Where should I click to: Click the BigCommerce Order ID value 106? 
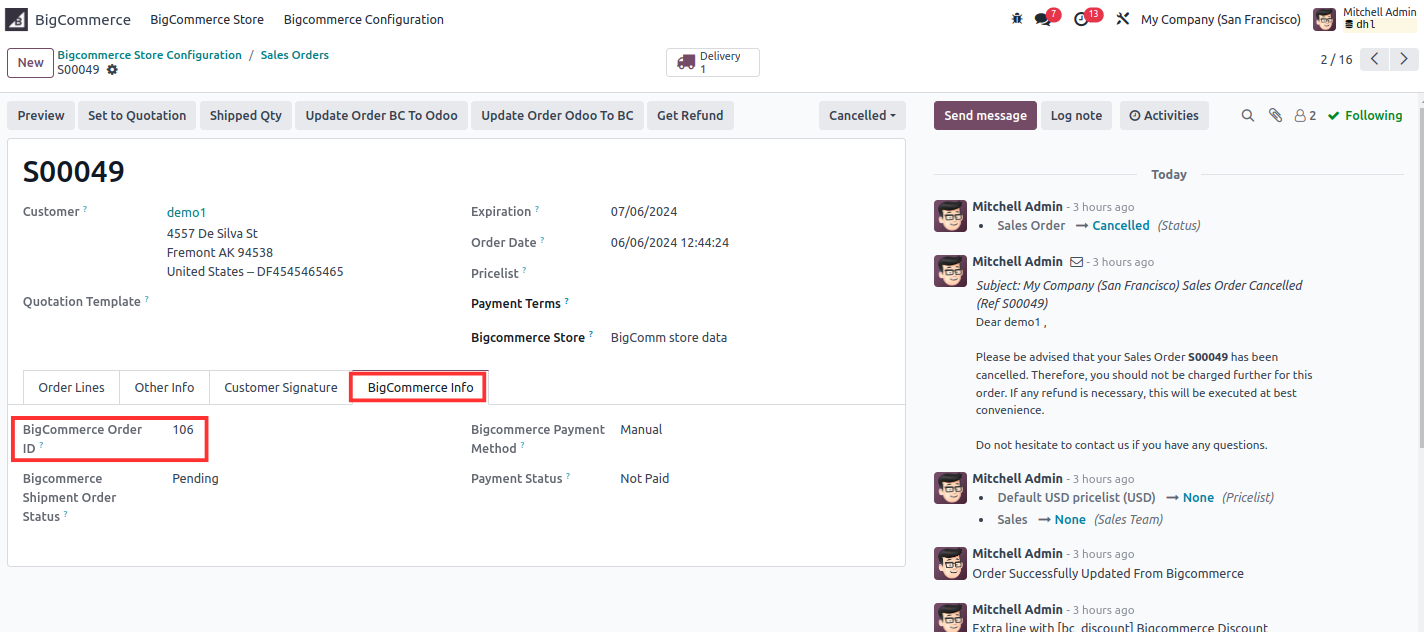tap(183, 430)
